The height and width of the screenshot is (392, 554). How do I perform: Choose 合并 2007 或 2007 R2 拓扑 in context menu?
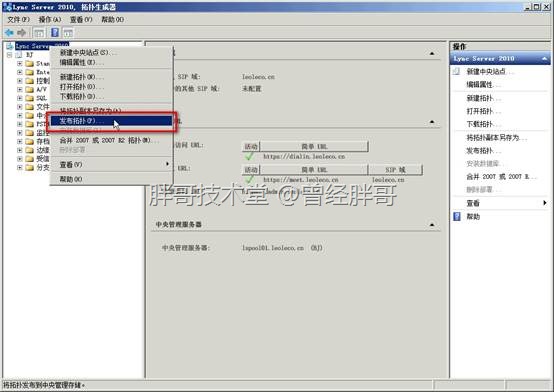[111, 140]
